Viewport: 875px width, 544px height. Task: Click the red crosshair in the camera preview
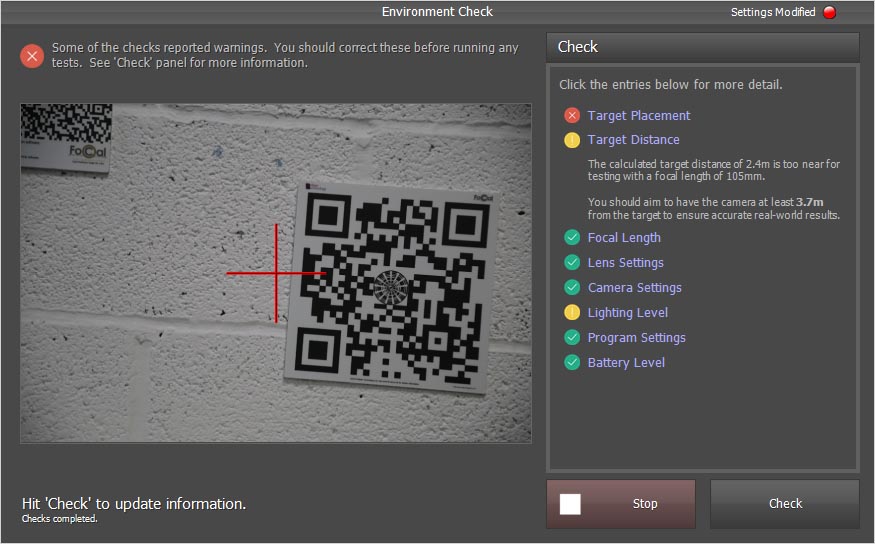276,273
